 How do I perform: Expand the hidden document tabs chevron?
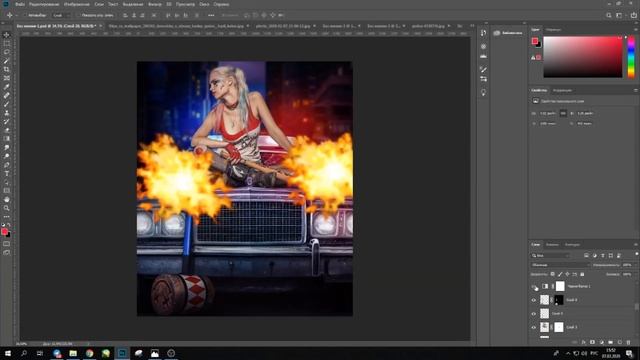click(x=472, y=26)
